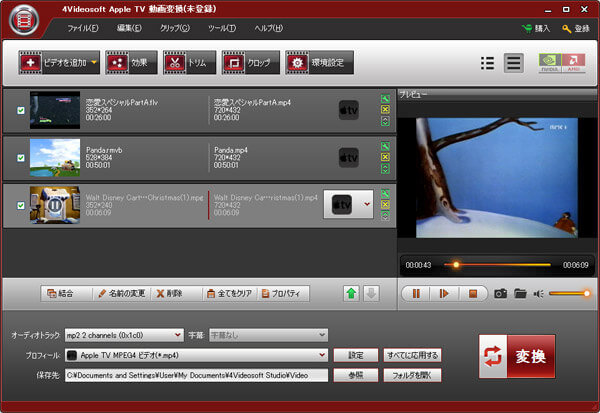Click the move icon on Panda row
This screenshot has width=600, height=413.
coord(385,169)
